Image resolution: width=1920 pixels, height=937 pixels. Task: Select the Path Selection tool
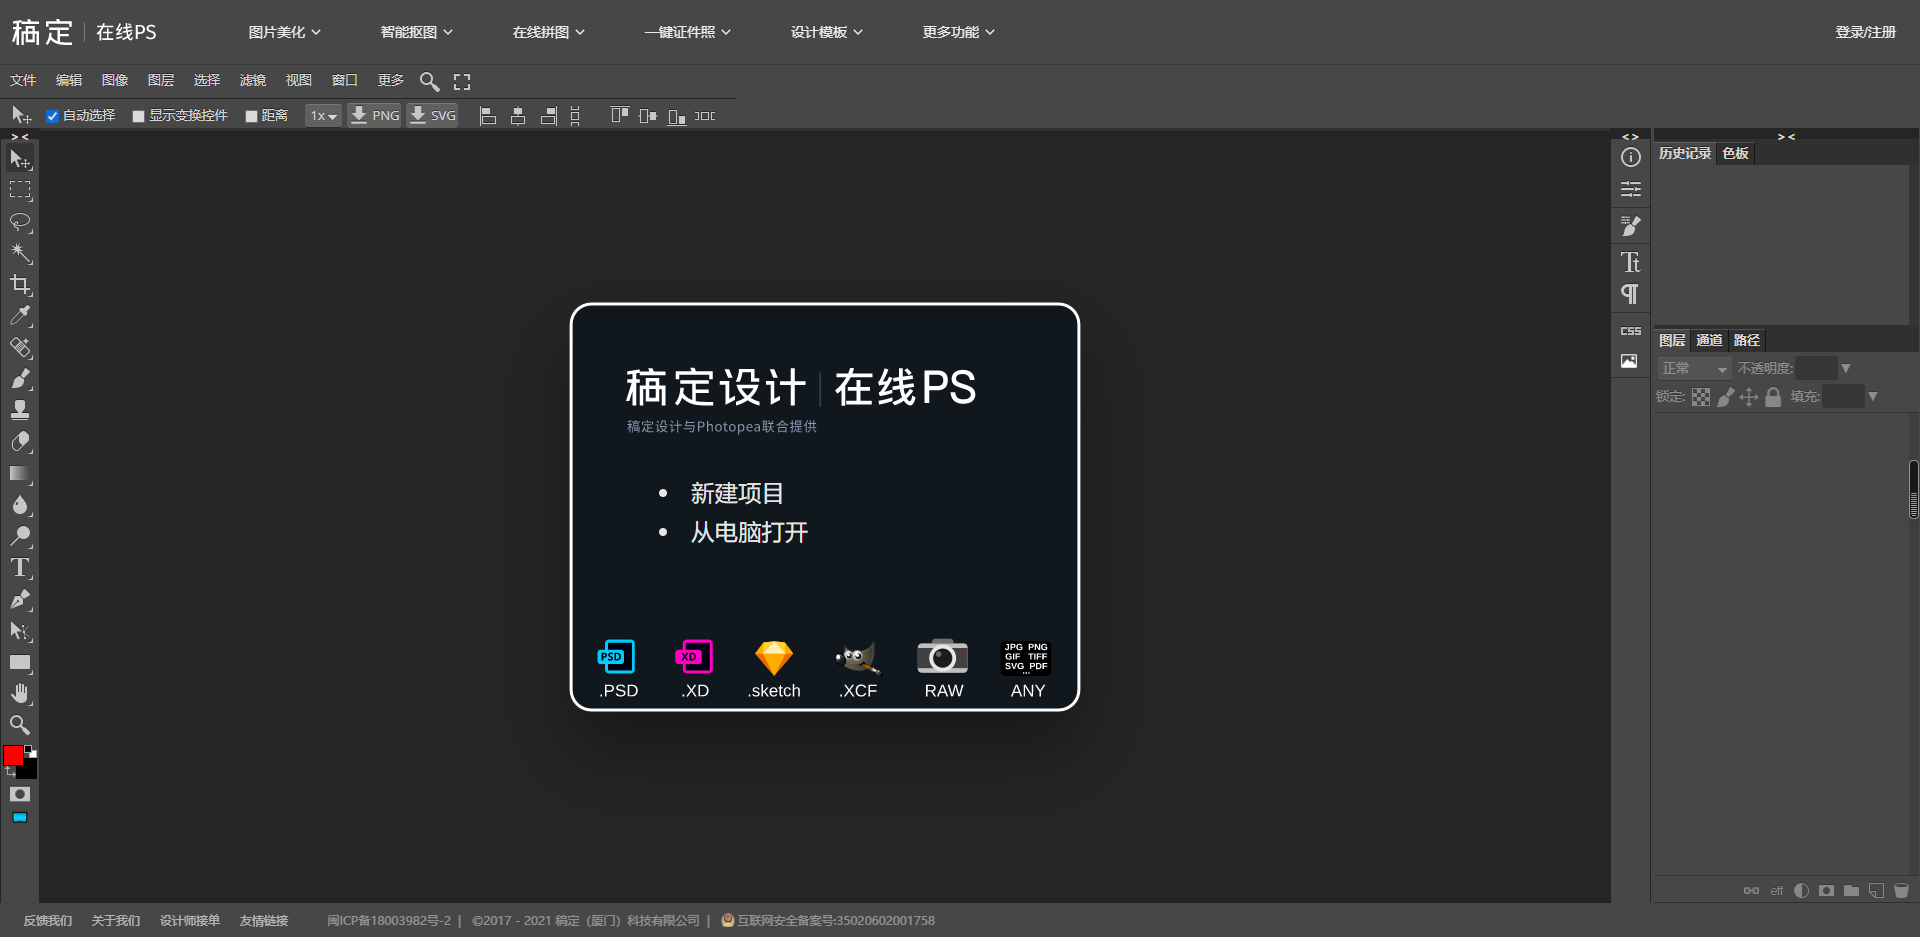pos(20,631)
